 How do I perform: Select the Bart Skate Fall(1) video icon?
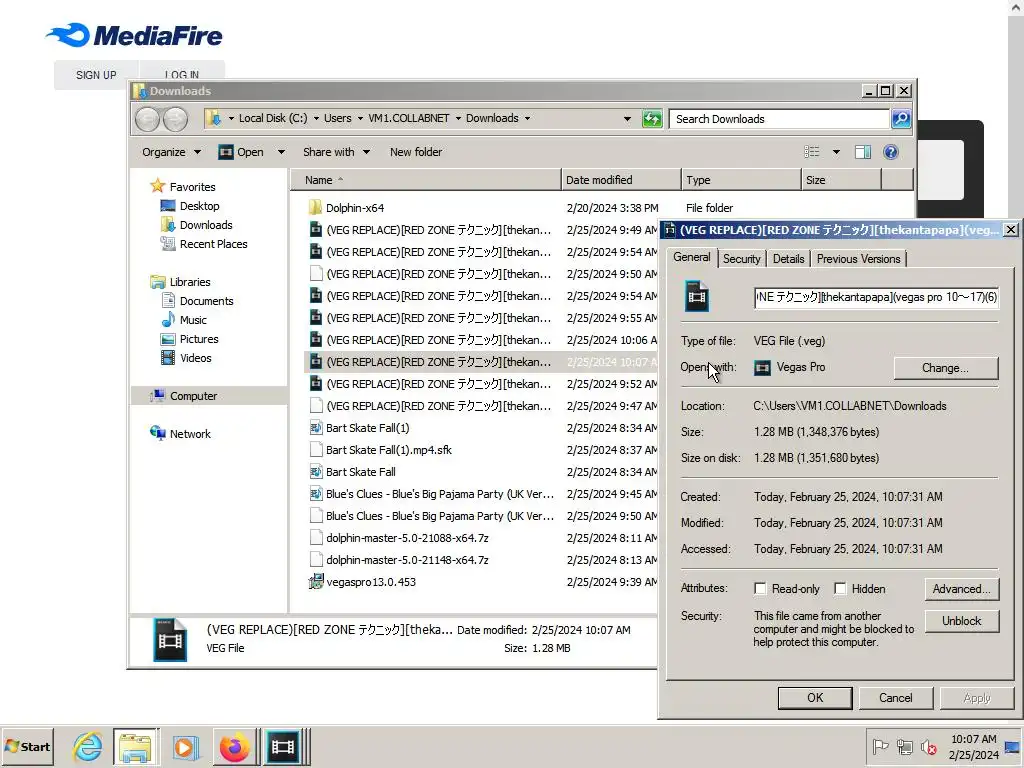point(315,428)
